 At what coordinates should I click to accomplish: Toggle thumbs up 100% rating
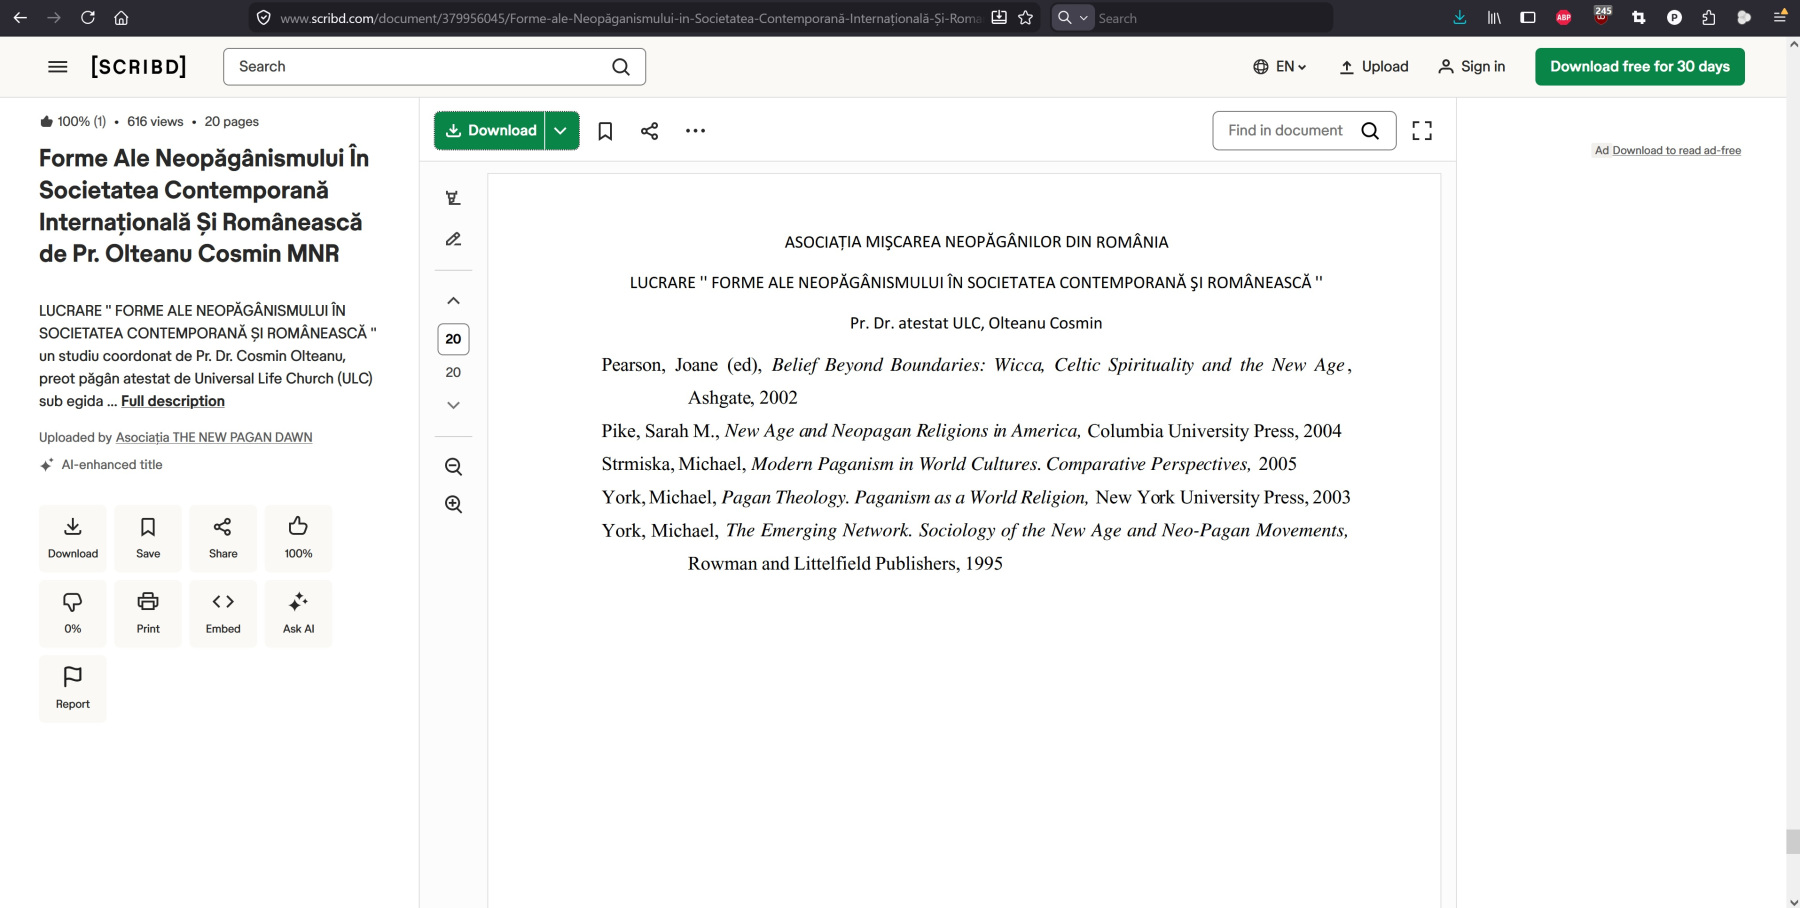coord(298,538)
